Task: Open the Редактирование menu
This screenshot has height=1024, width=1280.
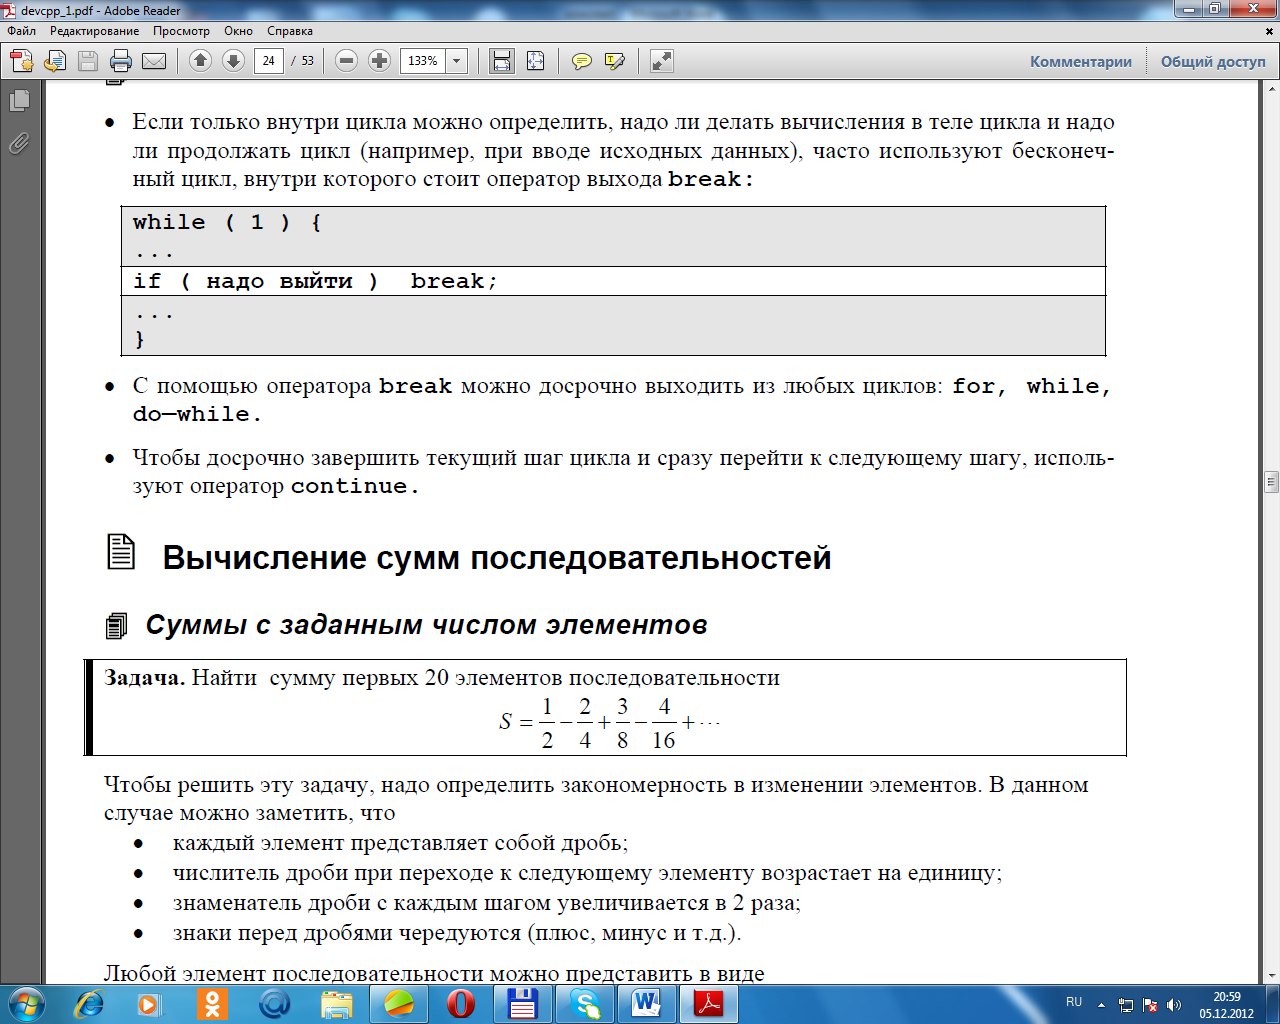Action: click(x=94, y=31)
